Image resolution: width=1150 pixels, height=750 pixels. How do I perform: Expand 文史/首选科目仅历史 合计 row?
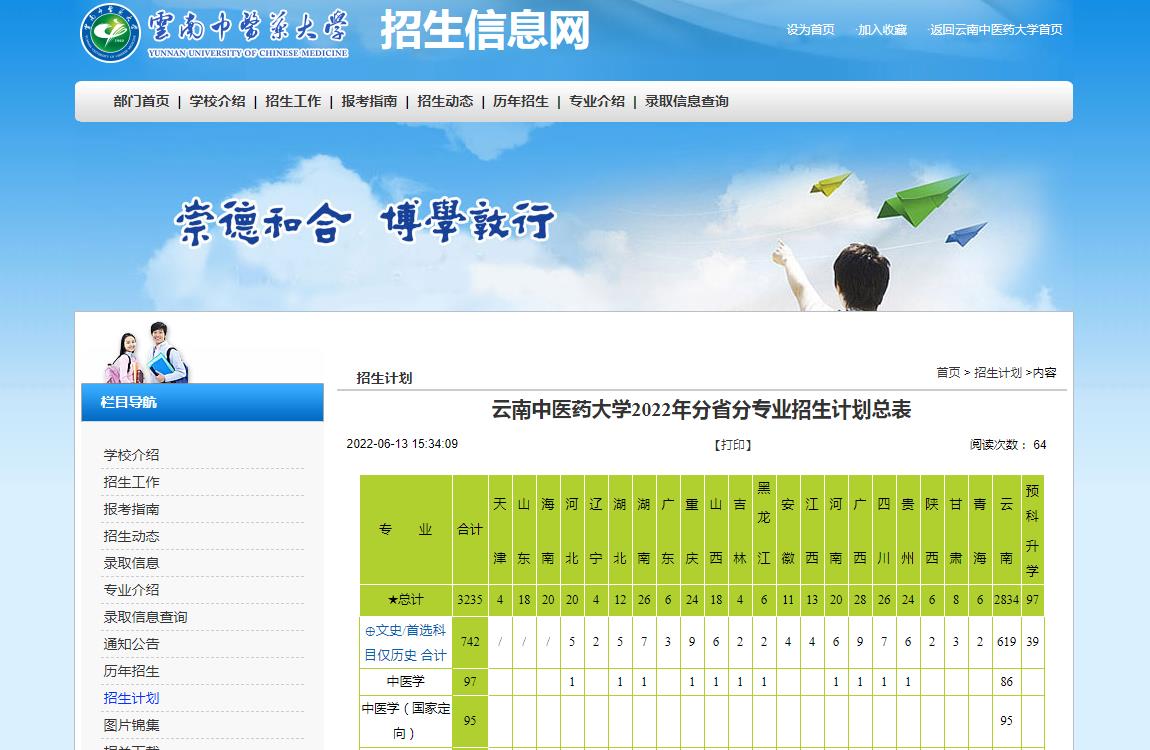[406, 642]
